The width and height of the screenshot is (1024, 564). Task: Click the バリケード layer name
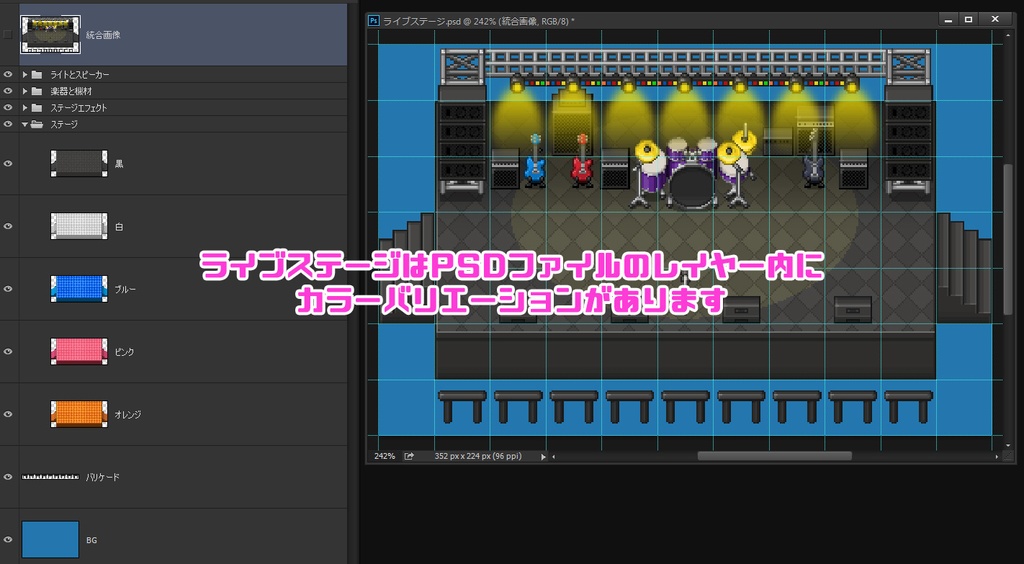pyautogui.click(x=103, y=477)
